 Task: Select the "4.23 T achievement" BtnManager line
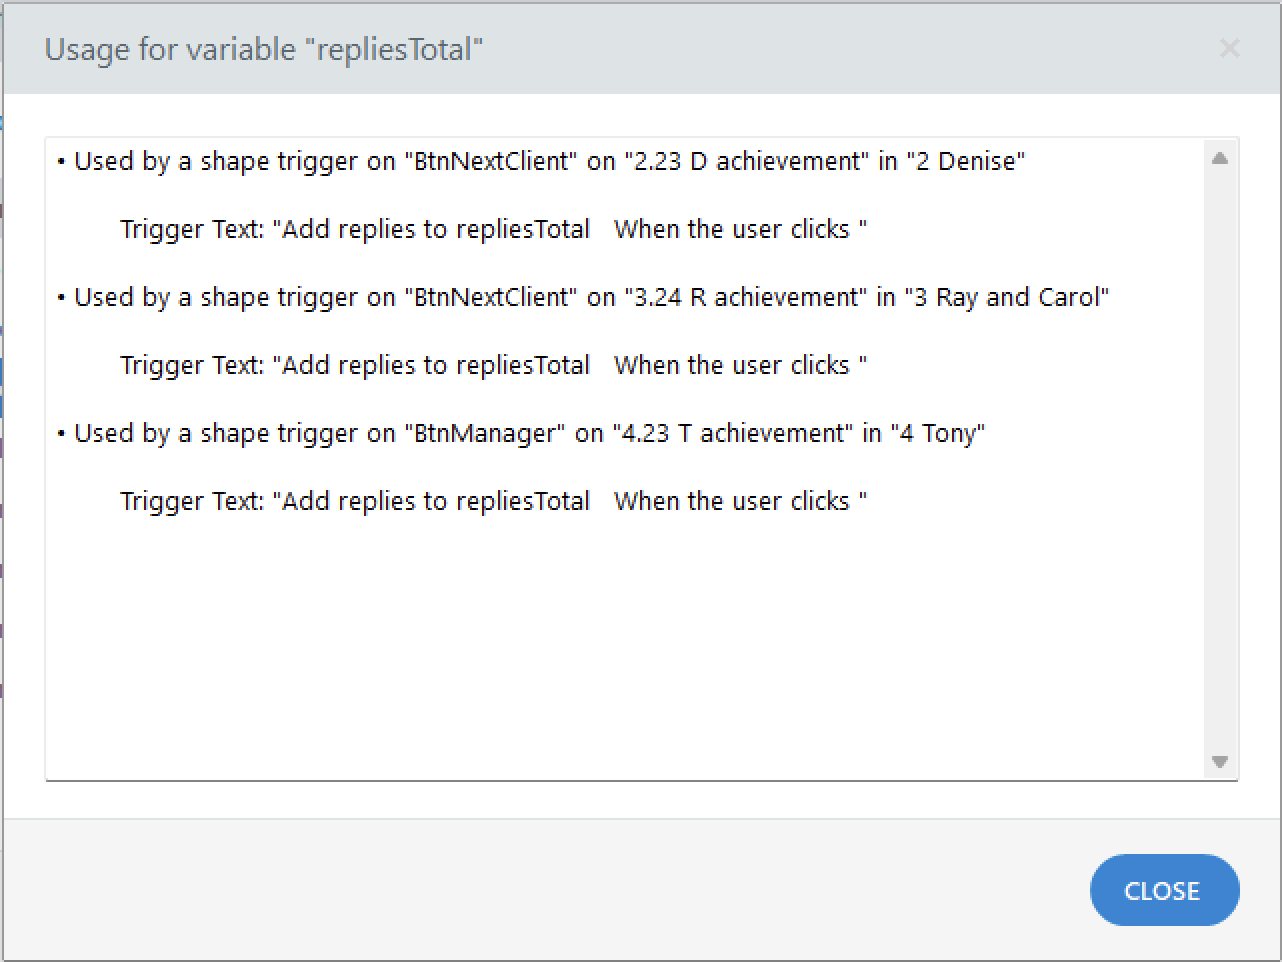coord(521,433)
